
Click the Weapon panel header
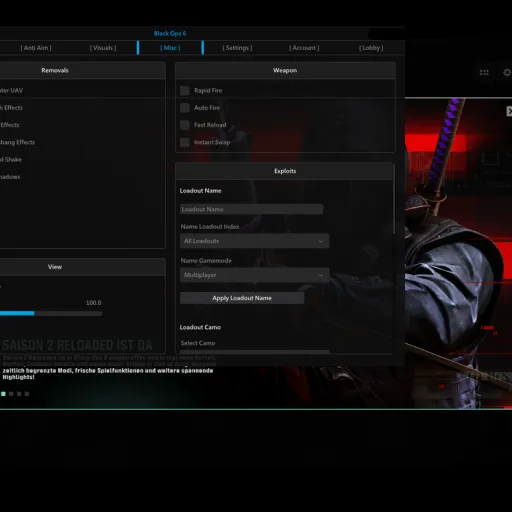(x=285, y=70)
